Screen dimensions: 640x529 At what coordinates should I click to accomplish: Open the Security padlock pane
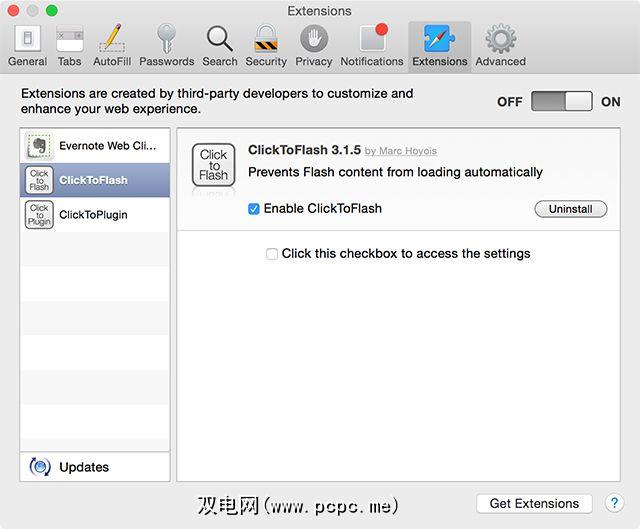tap(266, 45)
